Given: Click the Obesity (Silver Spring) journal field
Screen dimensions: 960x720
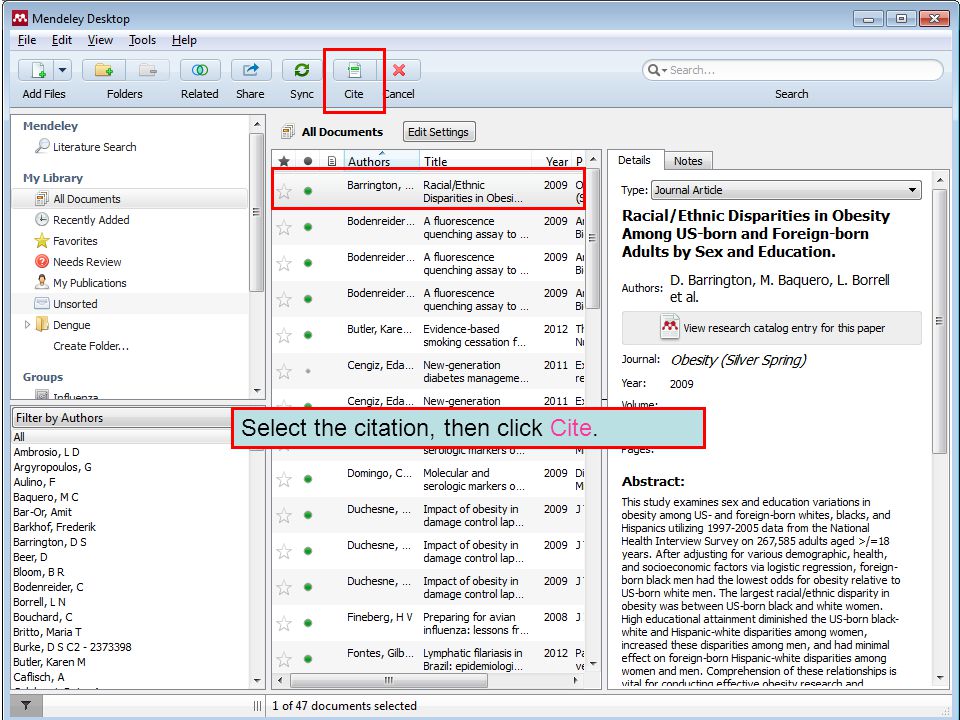Looking at the screenshot, I should (738, 360).
